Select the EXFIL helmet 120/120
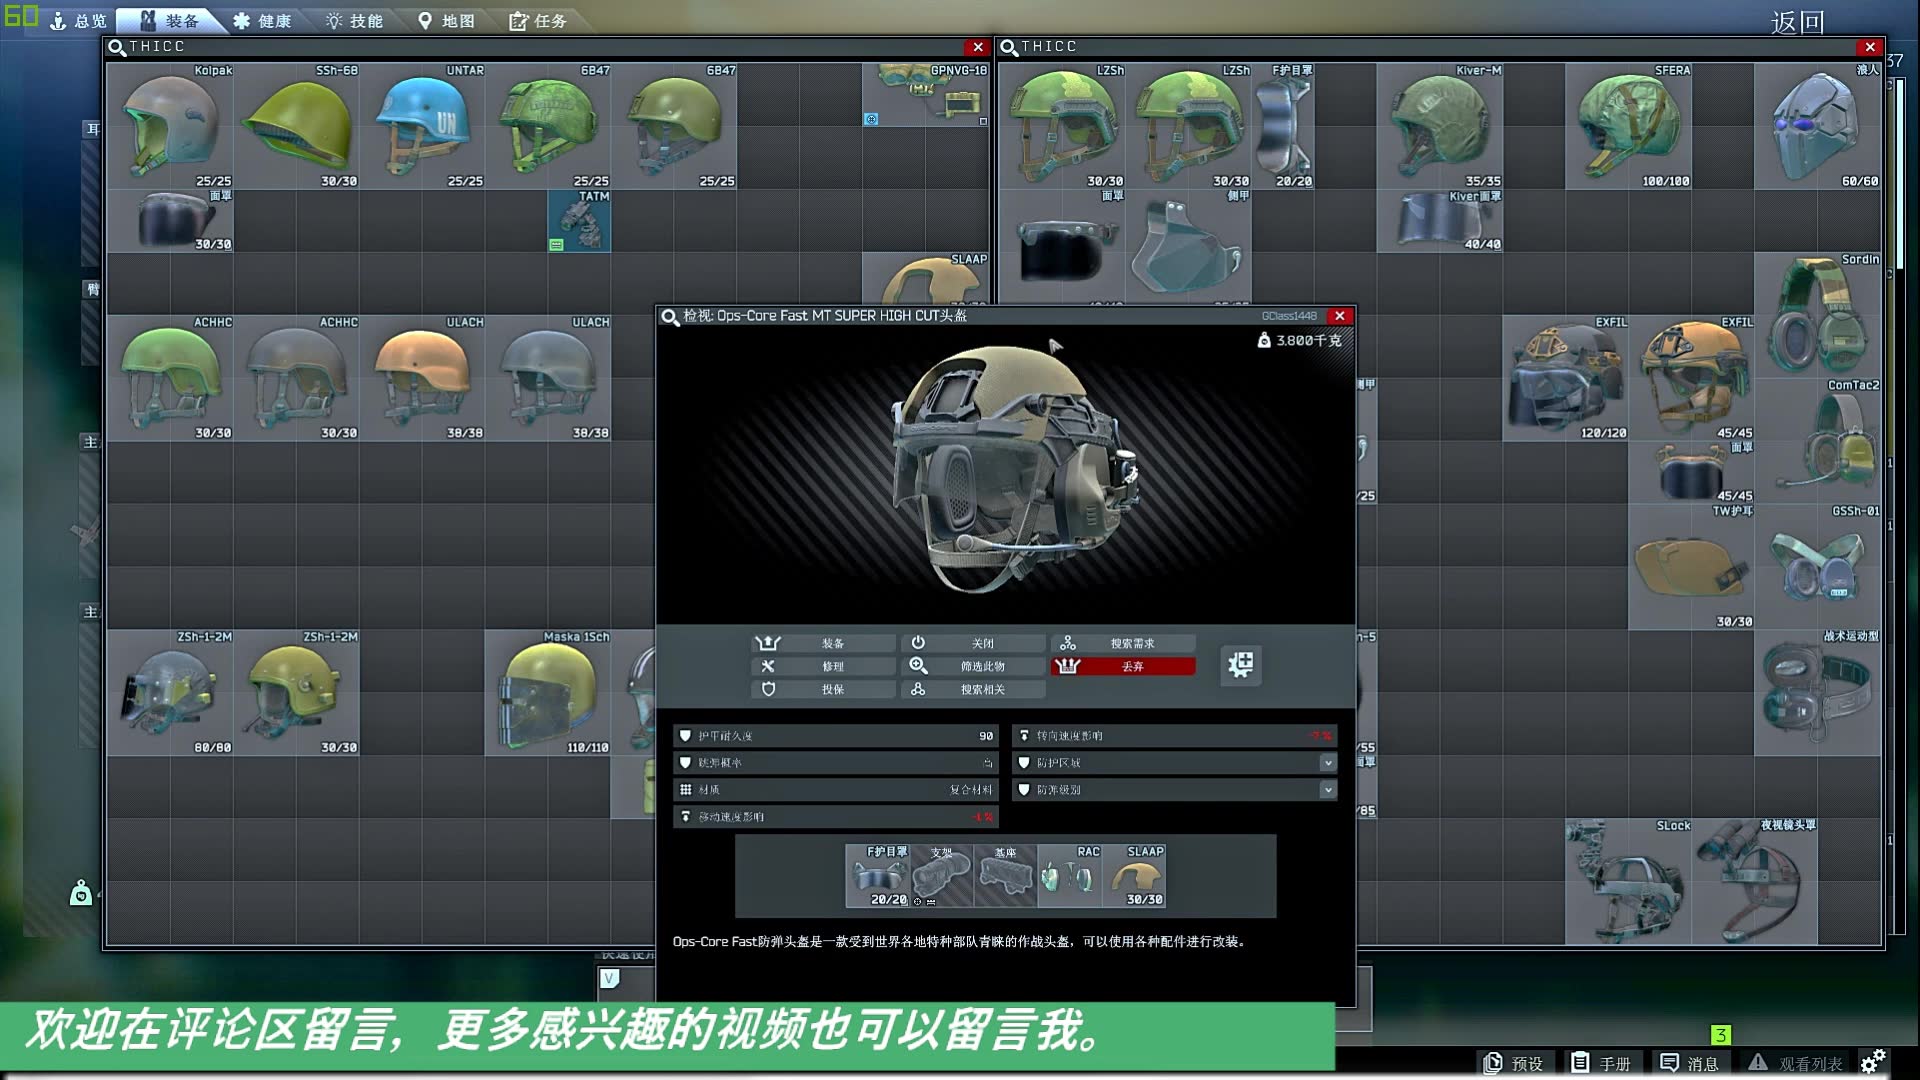Screen dimensions: 1920x1080 [x=1566, y=378]
